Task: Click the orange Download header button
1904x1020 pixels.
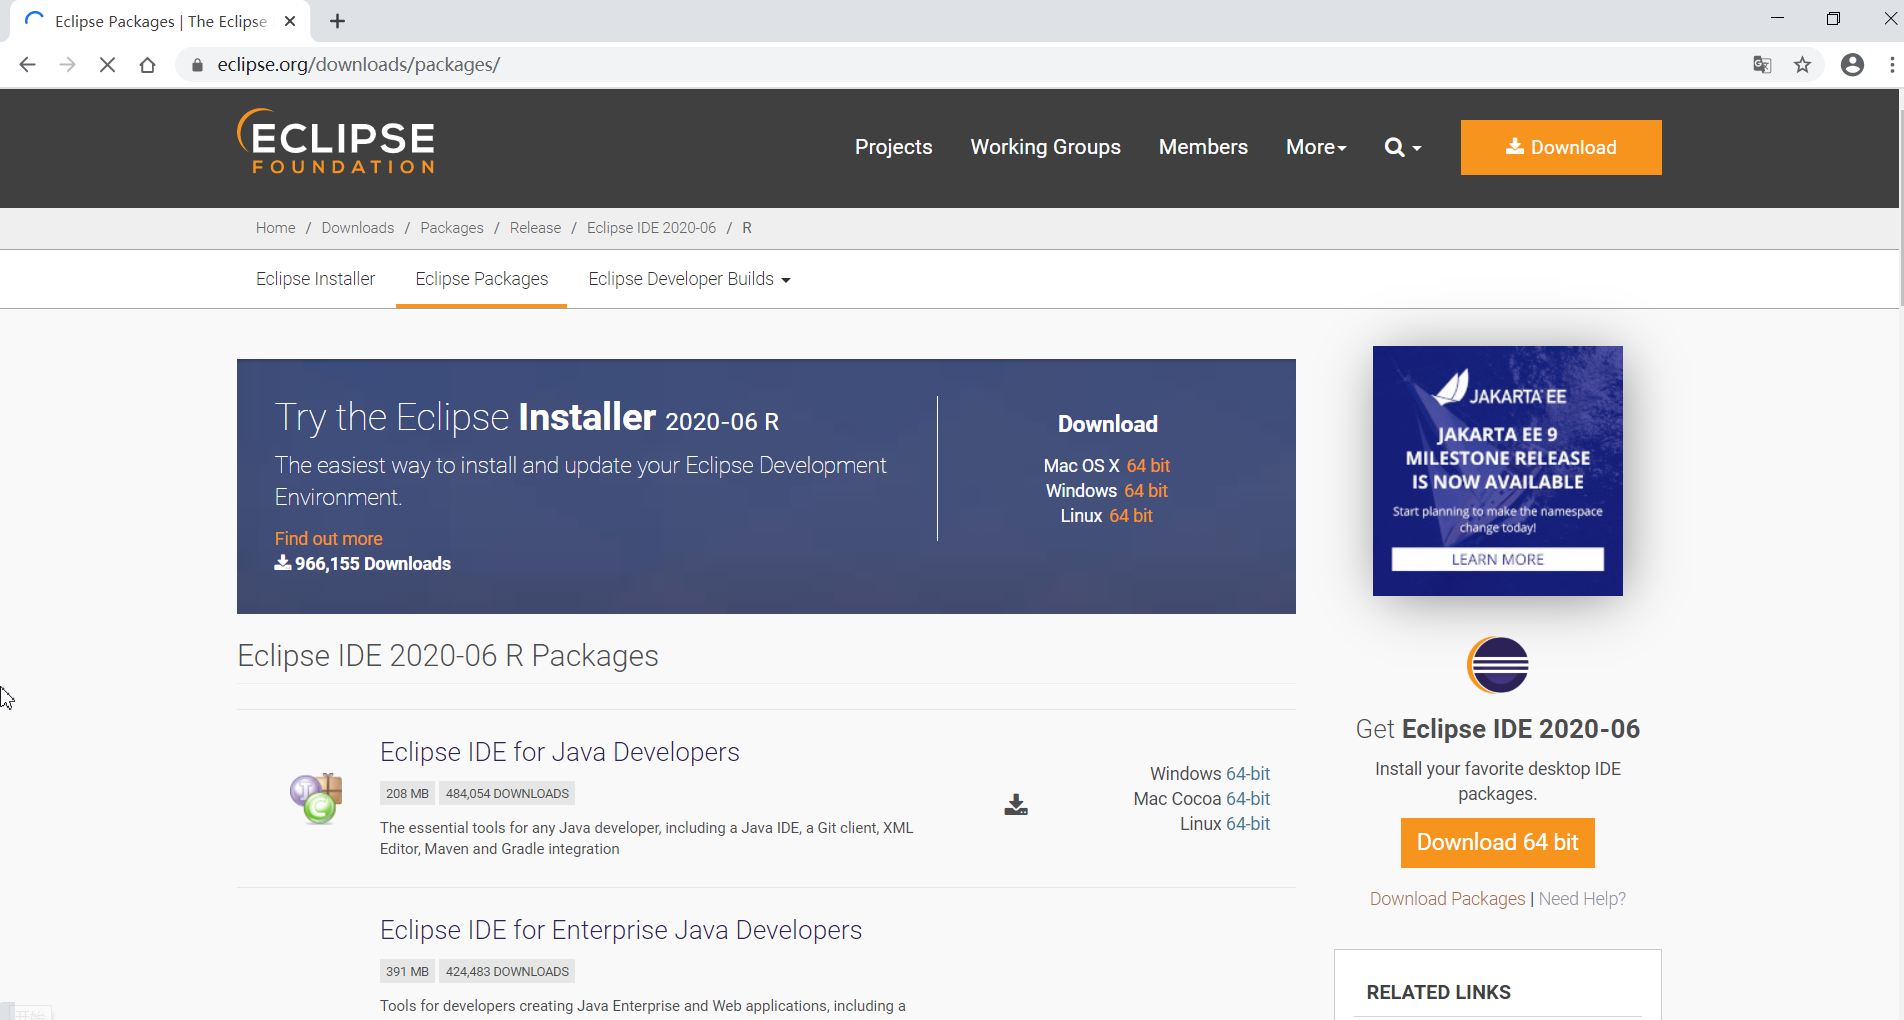Action: [1561, 147]
